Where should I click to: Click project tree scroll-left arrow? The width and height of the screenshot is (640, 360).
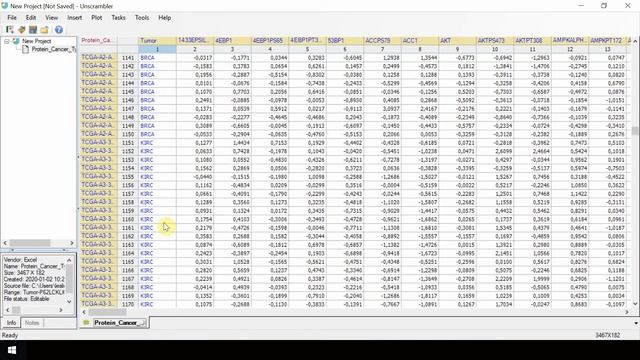(x=5, y=243)
